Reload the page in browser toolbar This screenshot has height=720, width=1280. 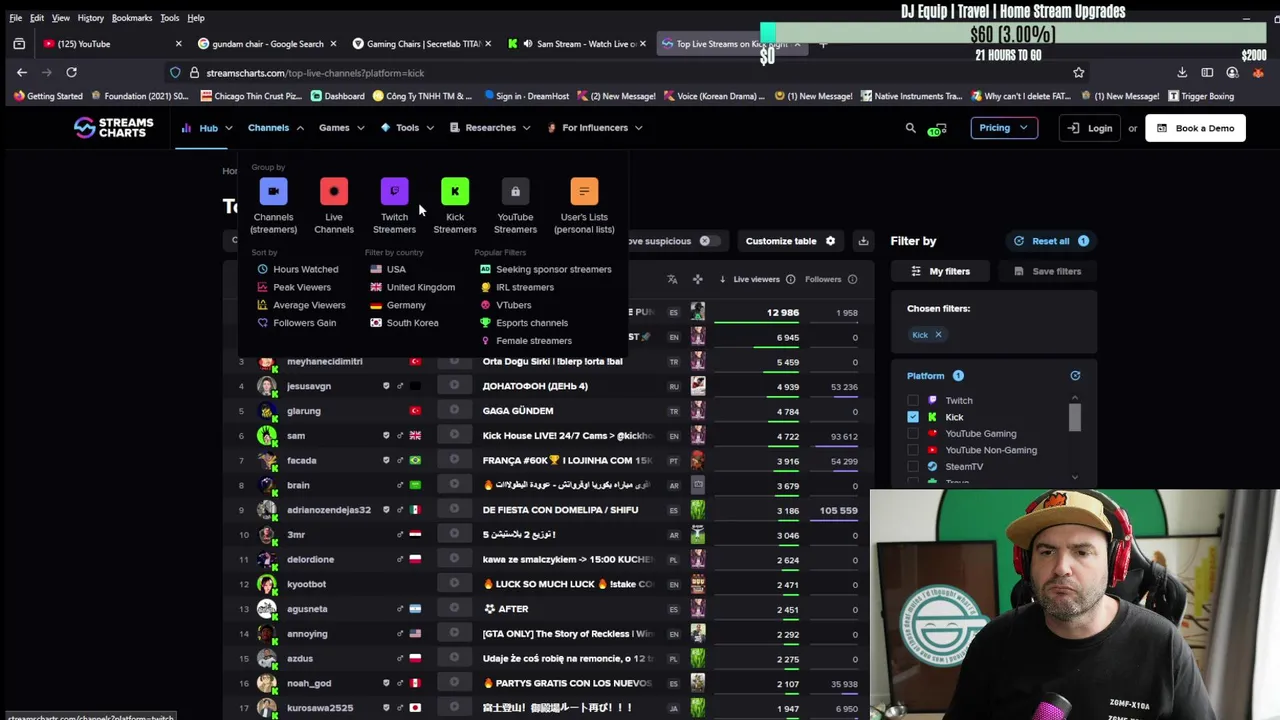[x=71, y=72]
